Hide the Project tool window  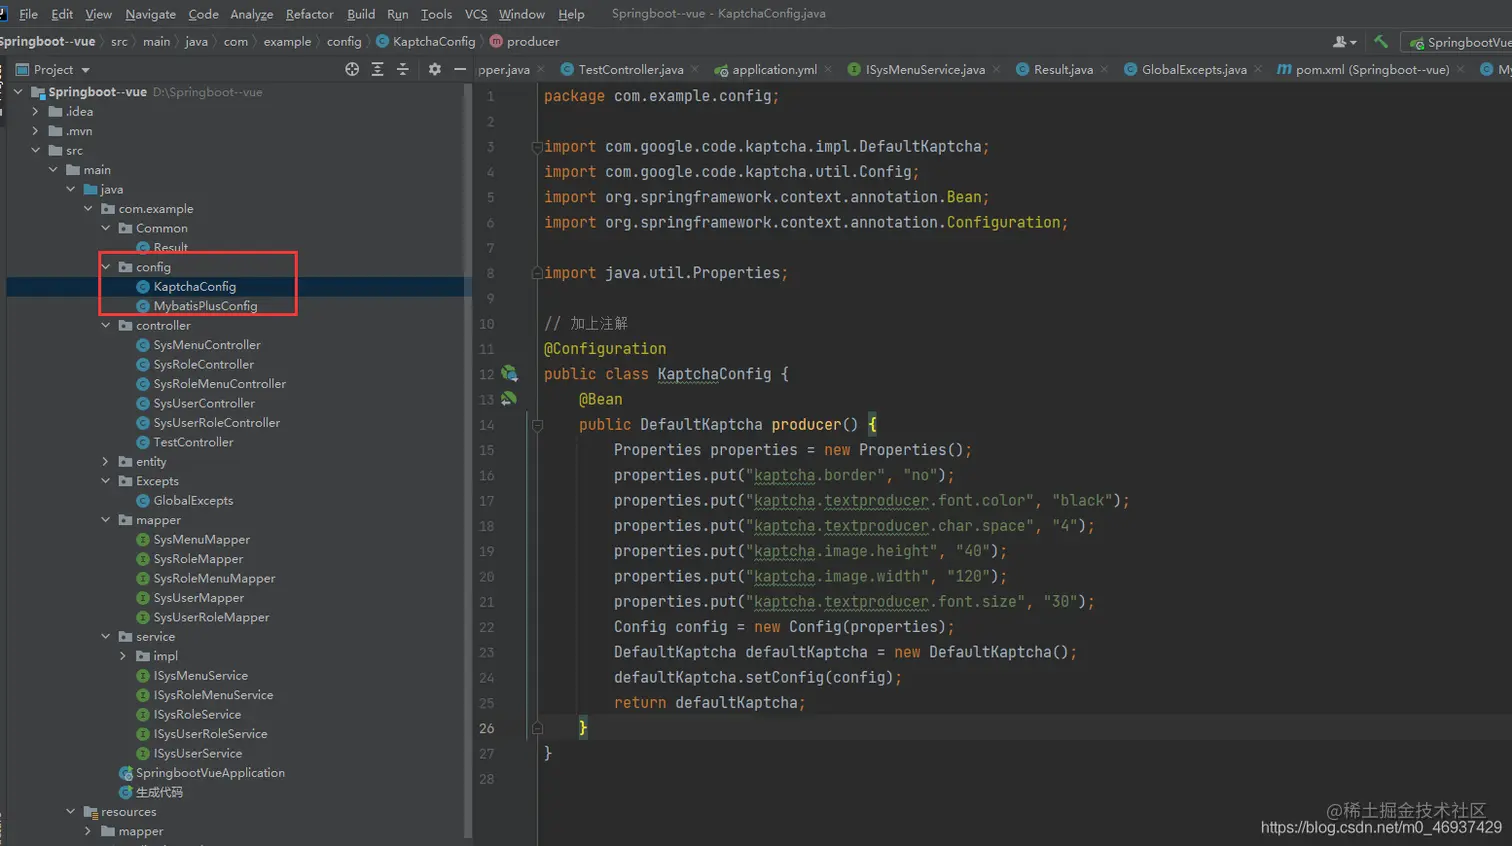pyautogui.click(x=460, y=69)
